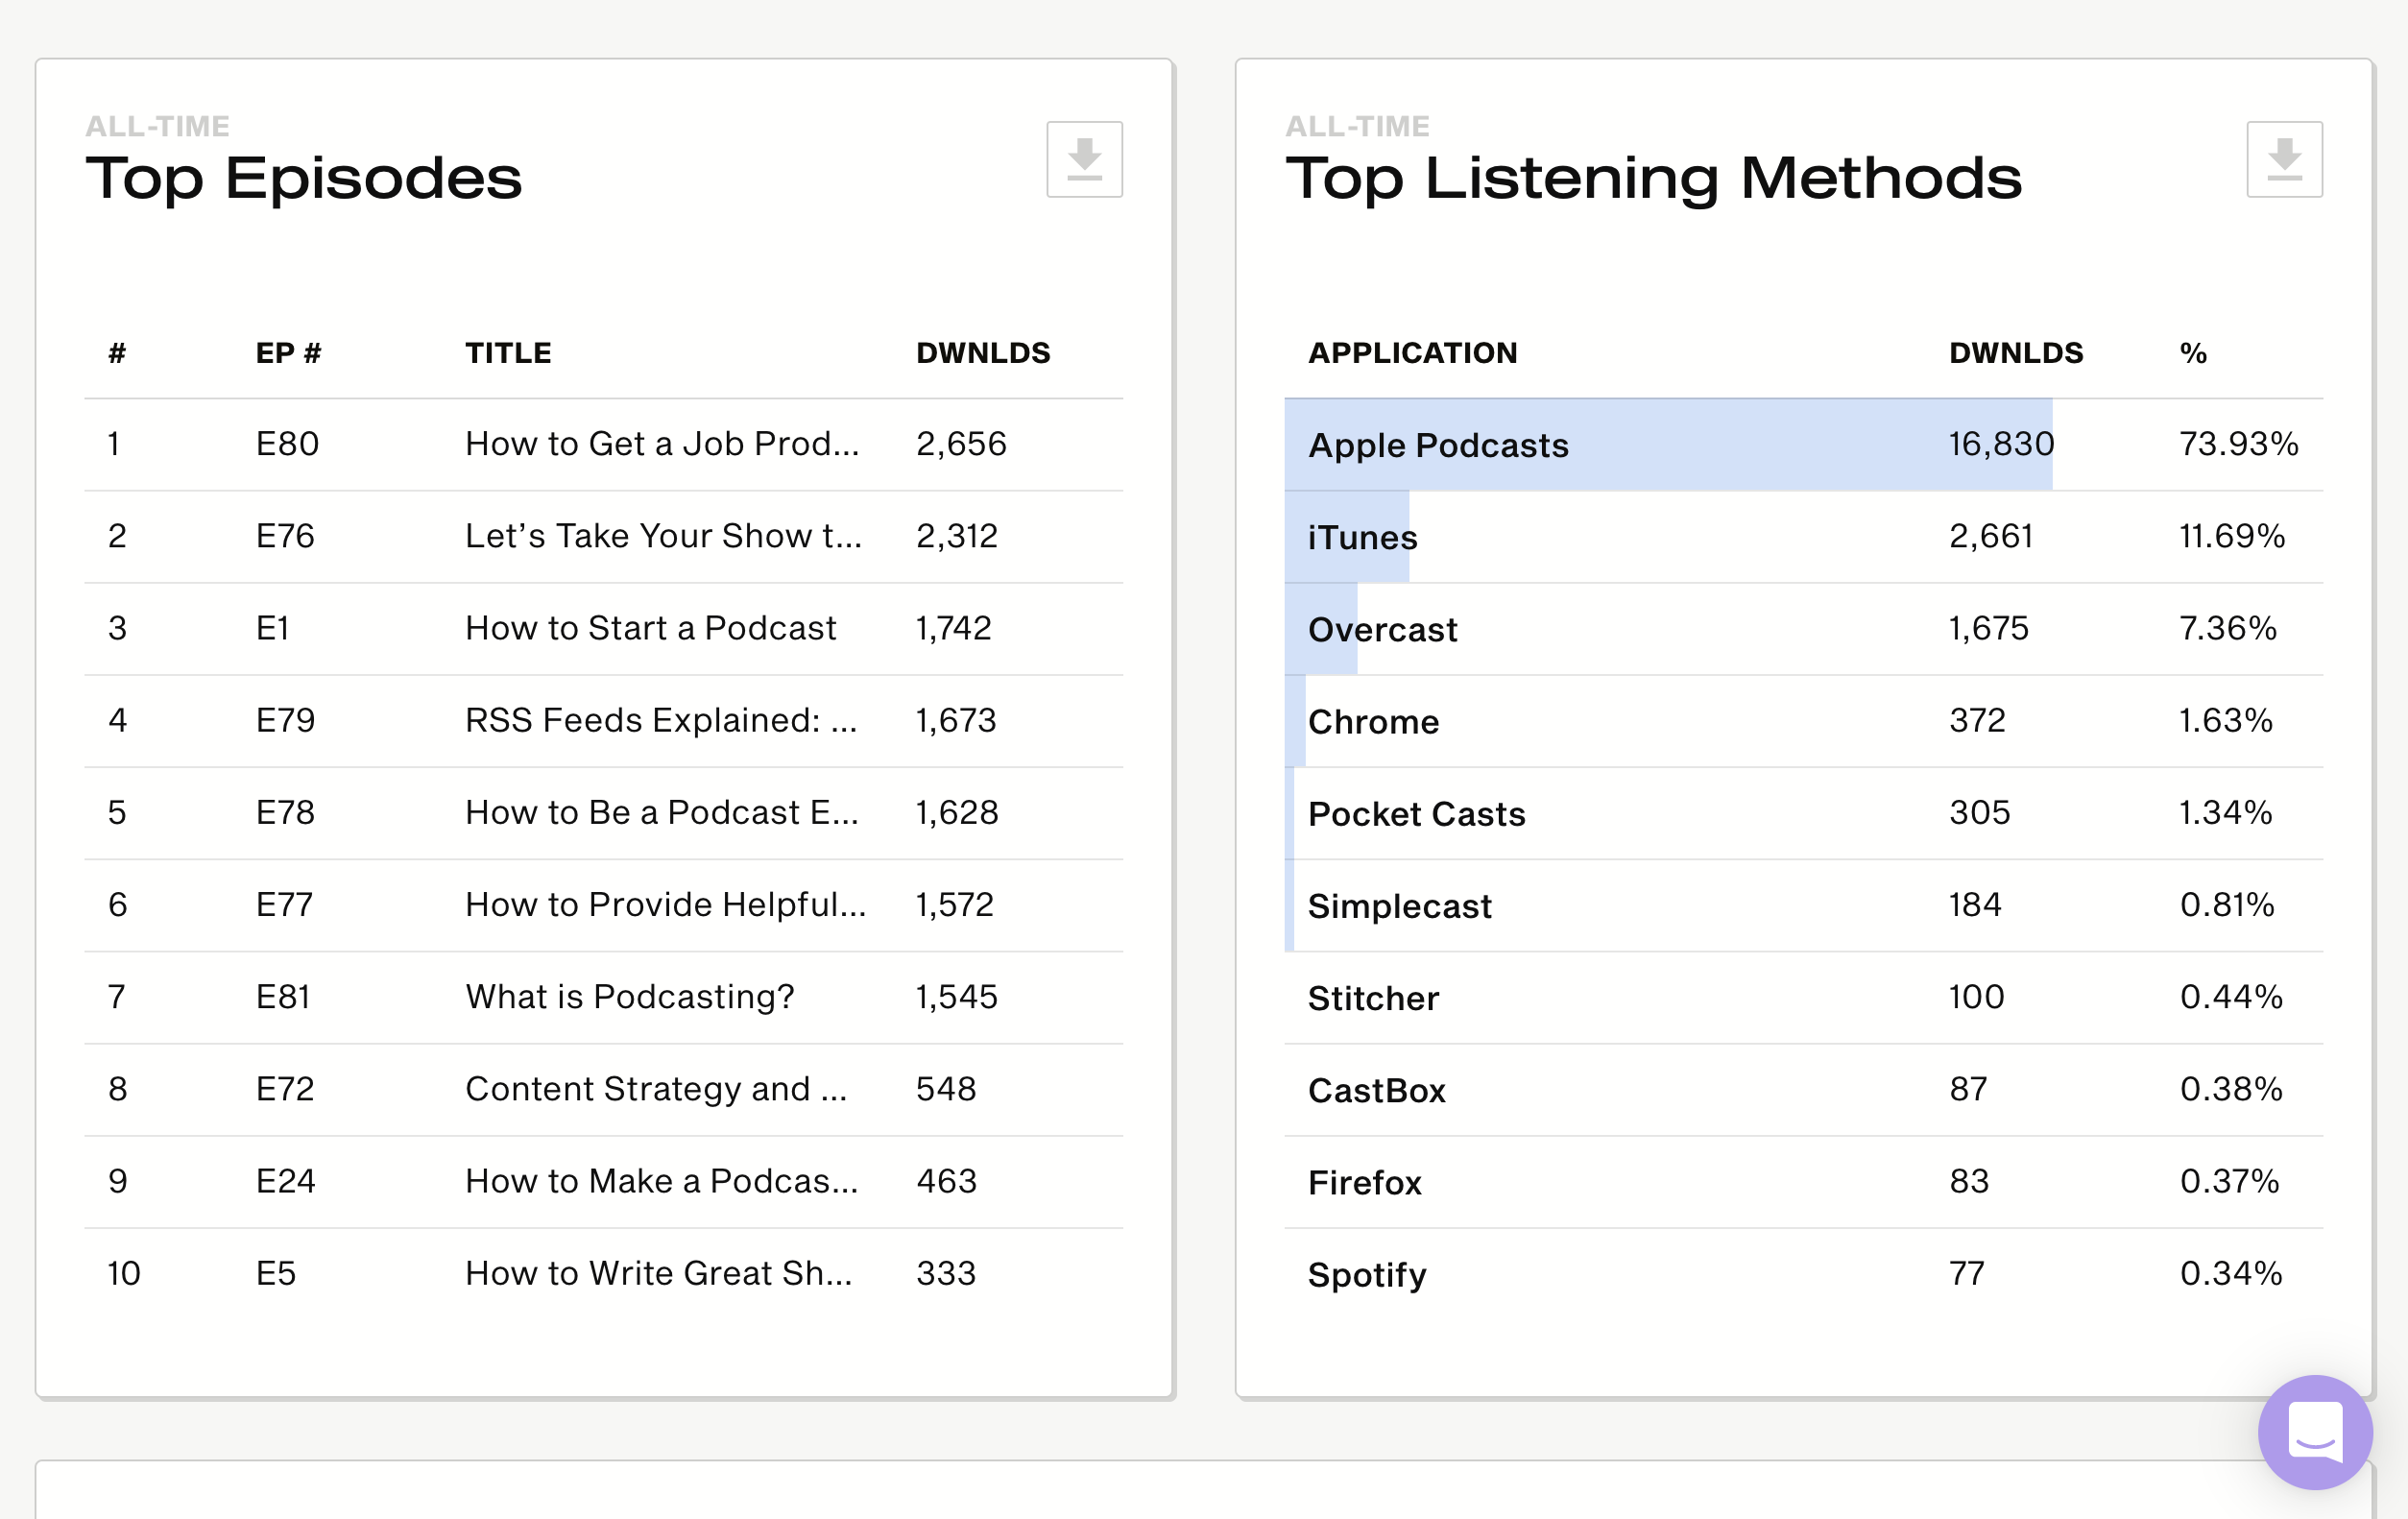This screenshot has width=2408, height=1519.
Task: Download the Top Listening Methods data
Action: point(2283,160)
